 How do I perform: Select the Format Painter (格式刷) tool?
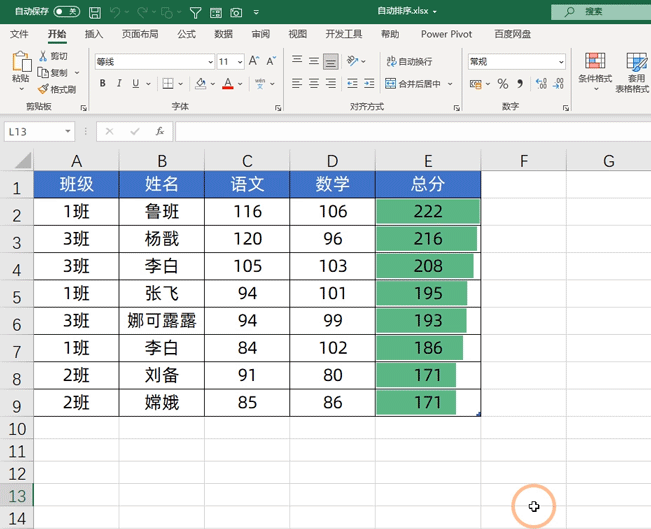pos(57,89)
